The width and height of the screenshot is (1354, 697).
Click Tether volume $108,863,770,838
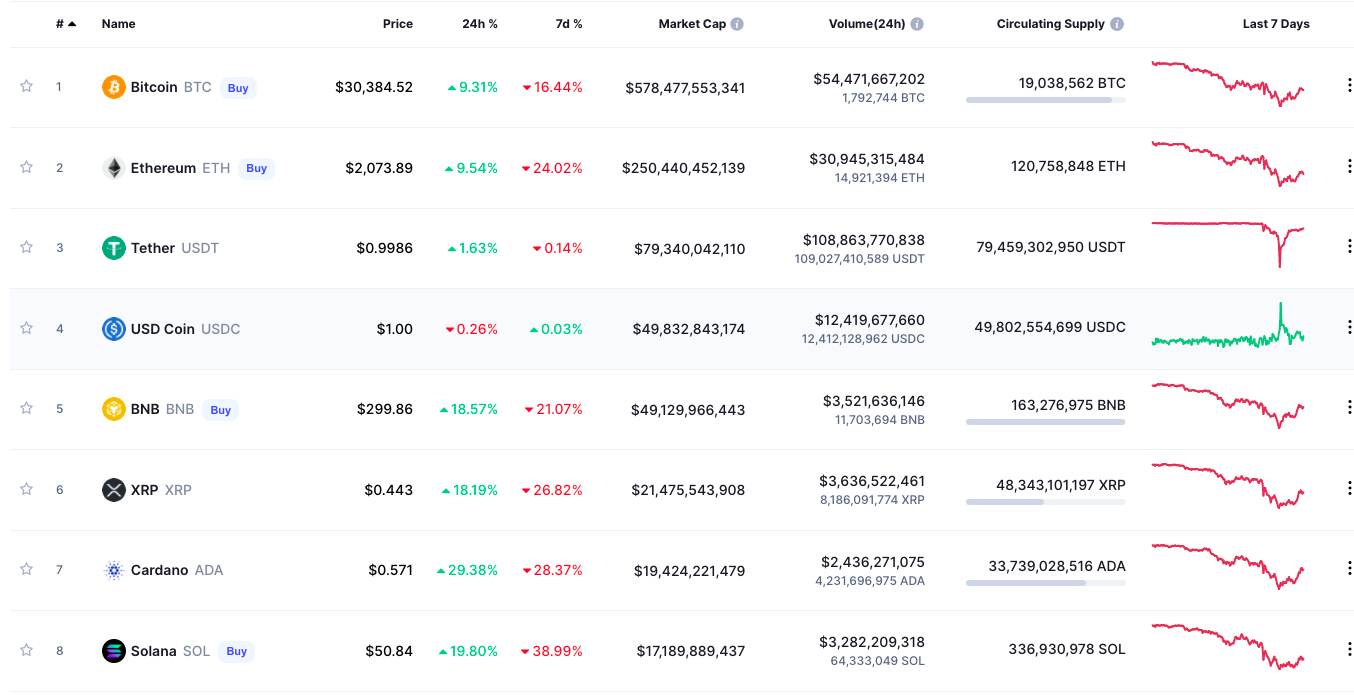(864, 240)
